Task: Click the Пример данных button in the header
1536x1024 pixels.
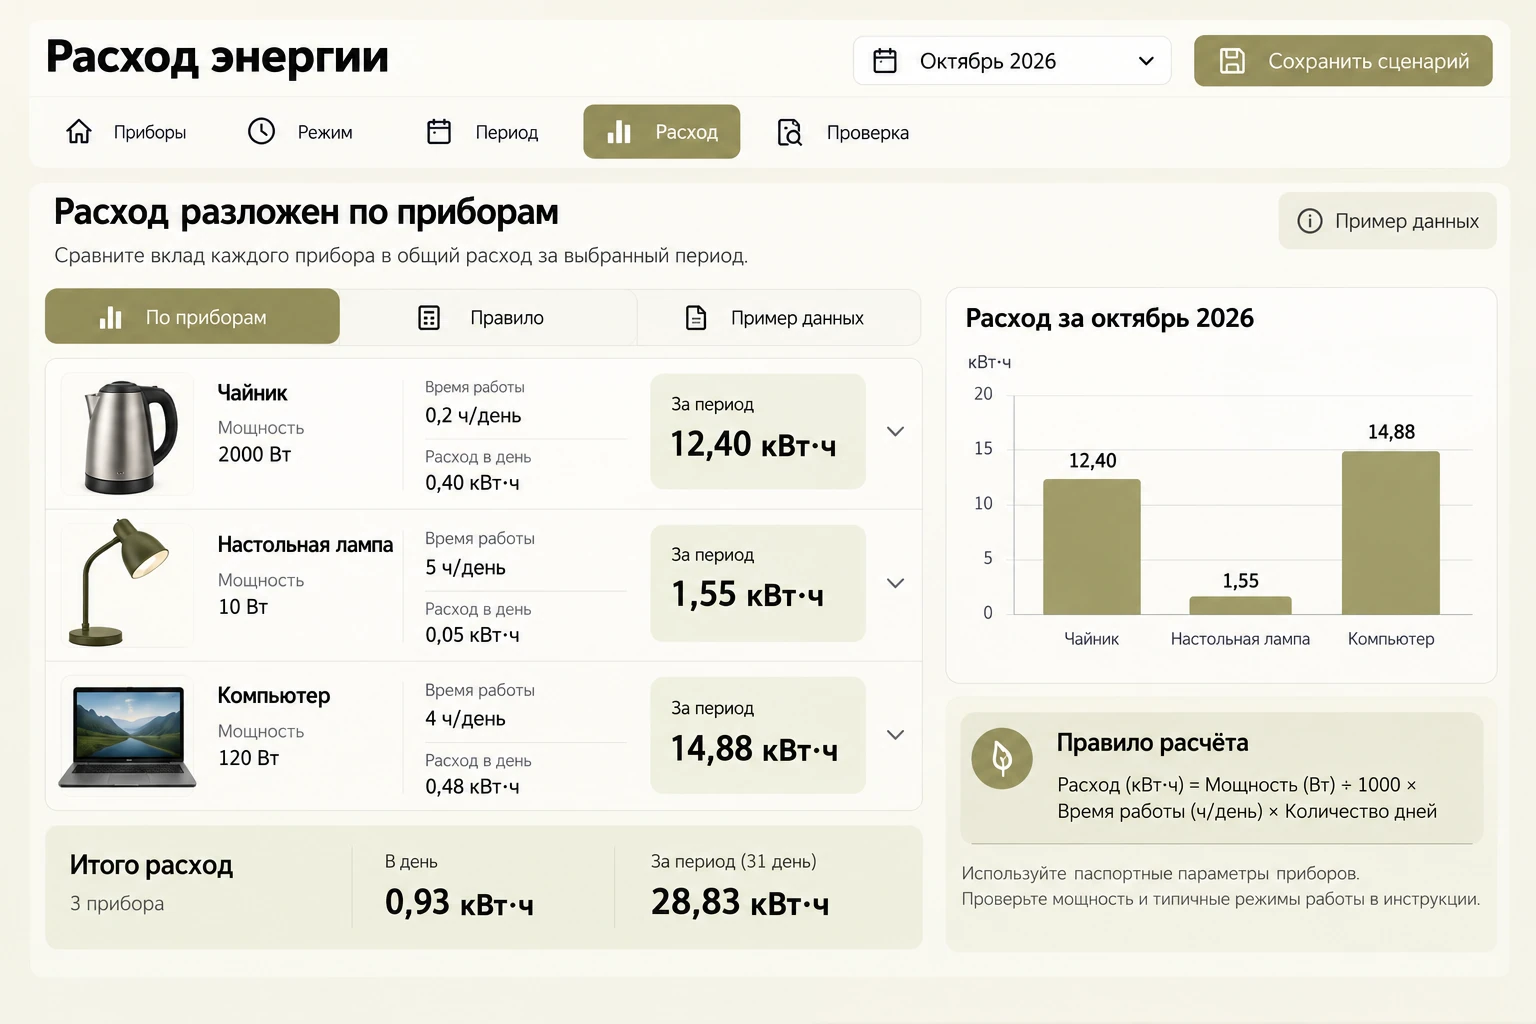Action: point(1387,221)
